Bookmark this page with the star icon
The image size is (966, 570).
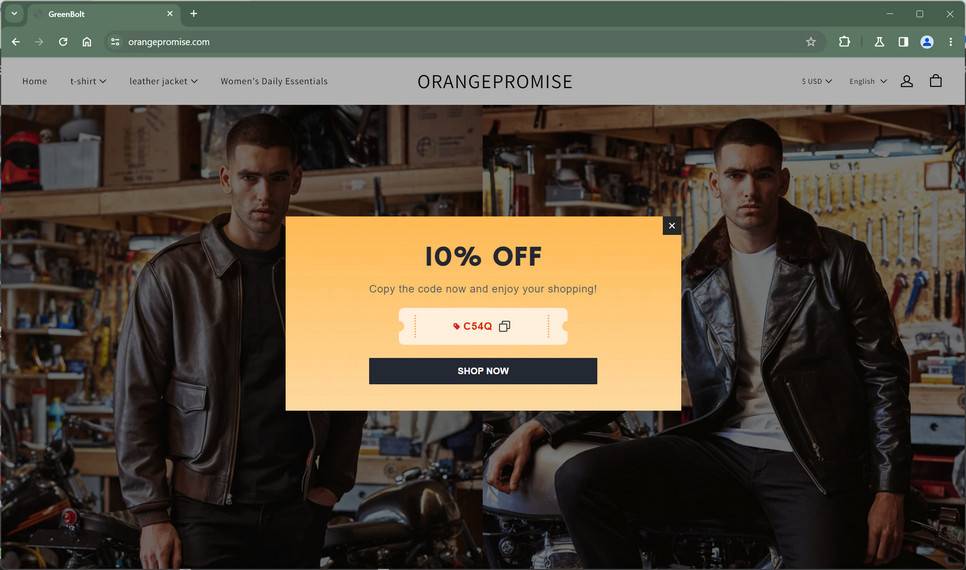click(x=811, y=42)
